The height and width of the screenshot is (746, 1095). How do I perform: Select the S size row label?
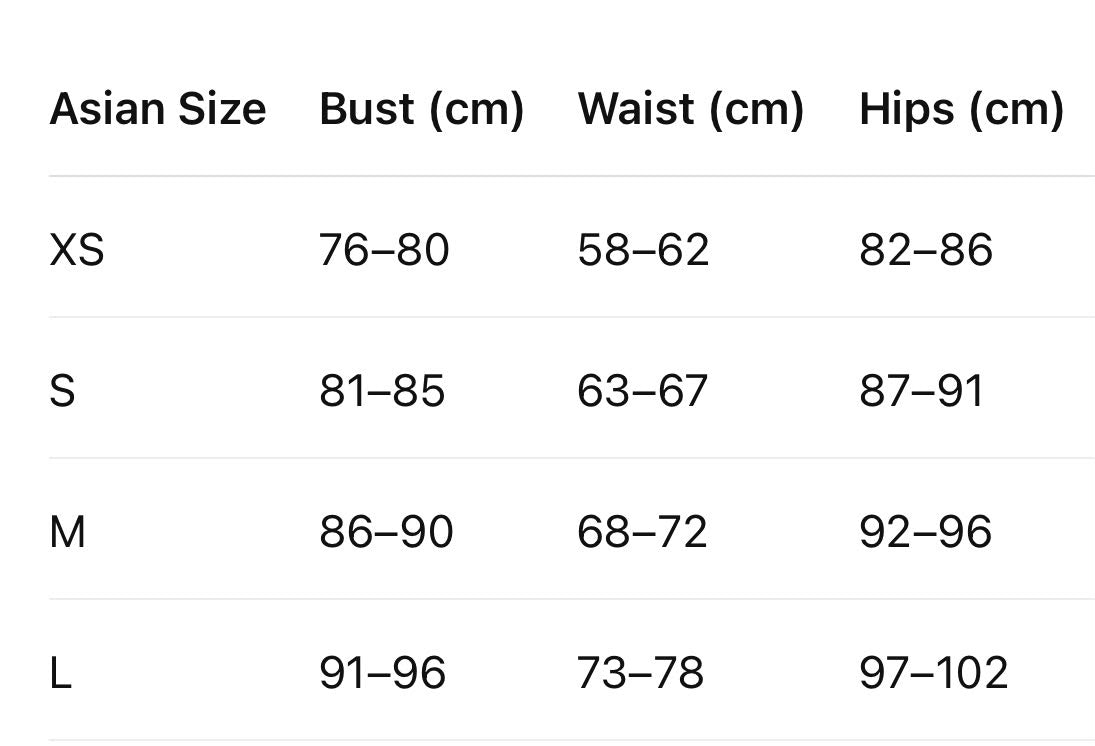click(62, 390)
